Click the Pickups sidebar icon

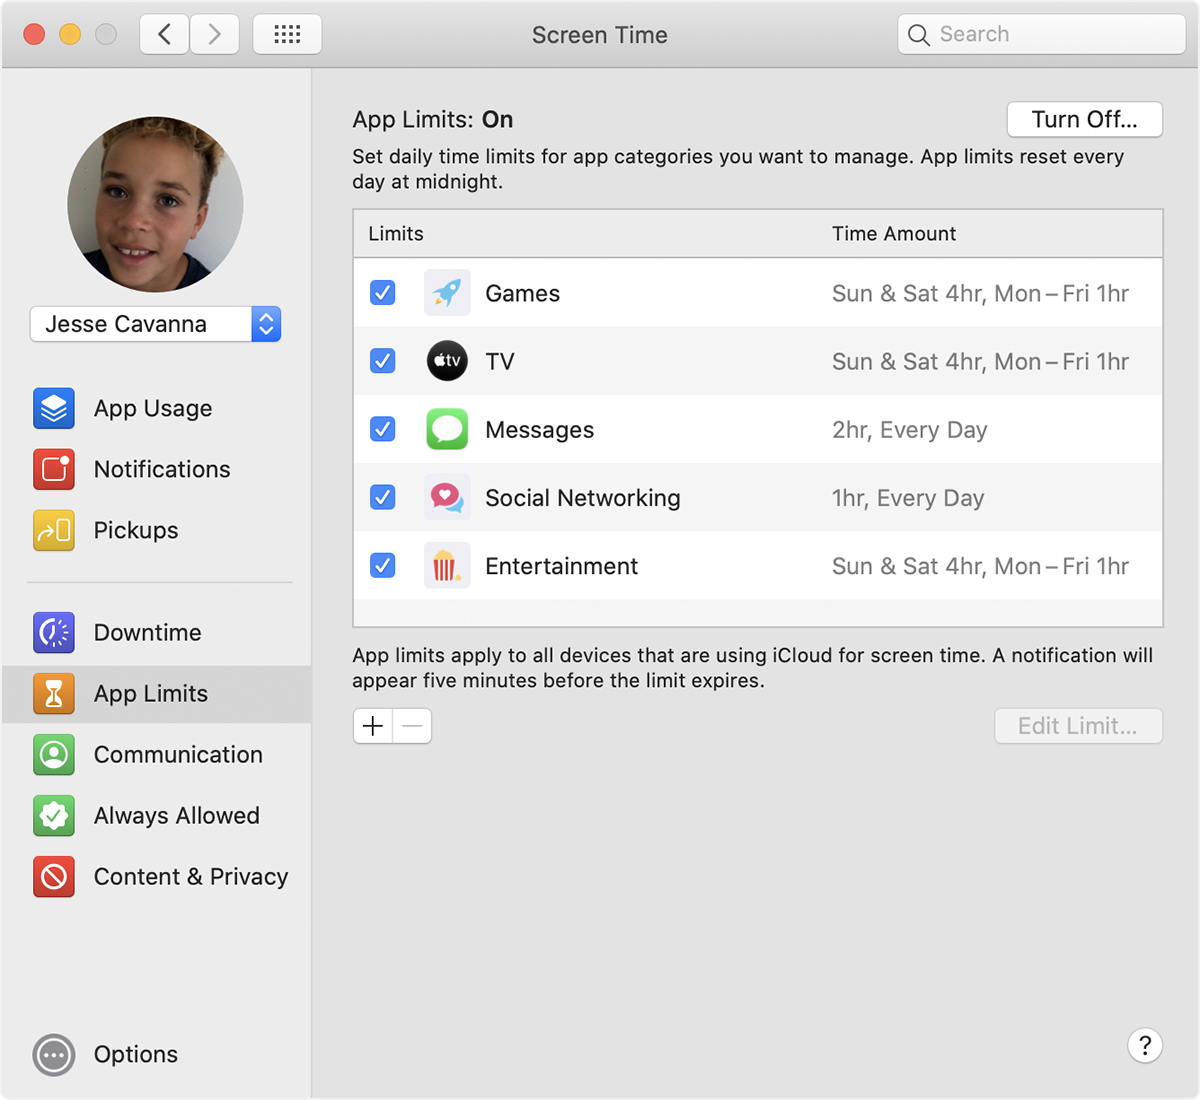pos(53,530)
